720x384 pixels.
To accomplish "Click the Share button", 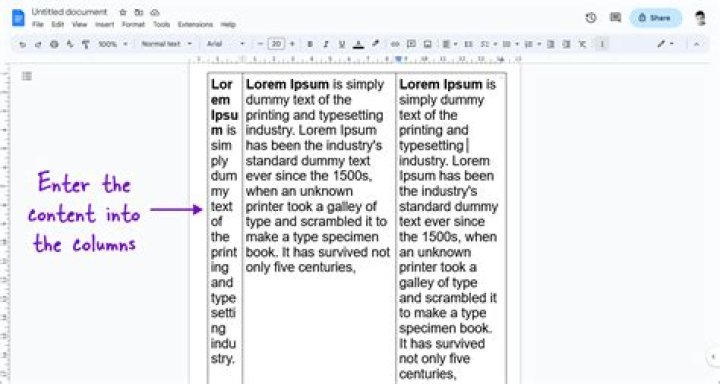I will (x=655, y=18).
